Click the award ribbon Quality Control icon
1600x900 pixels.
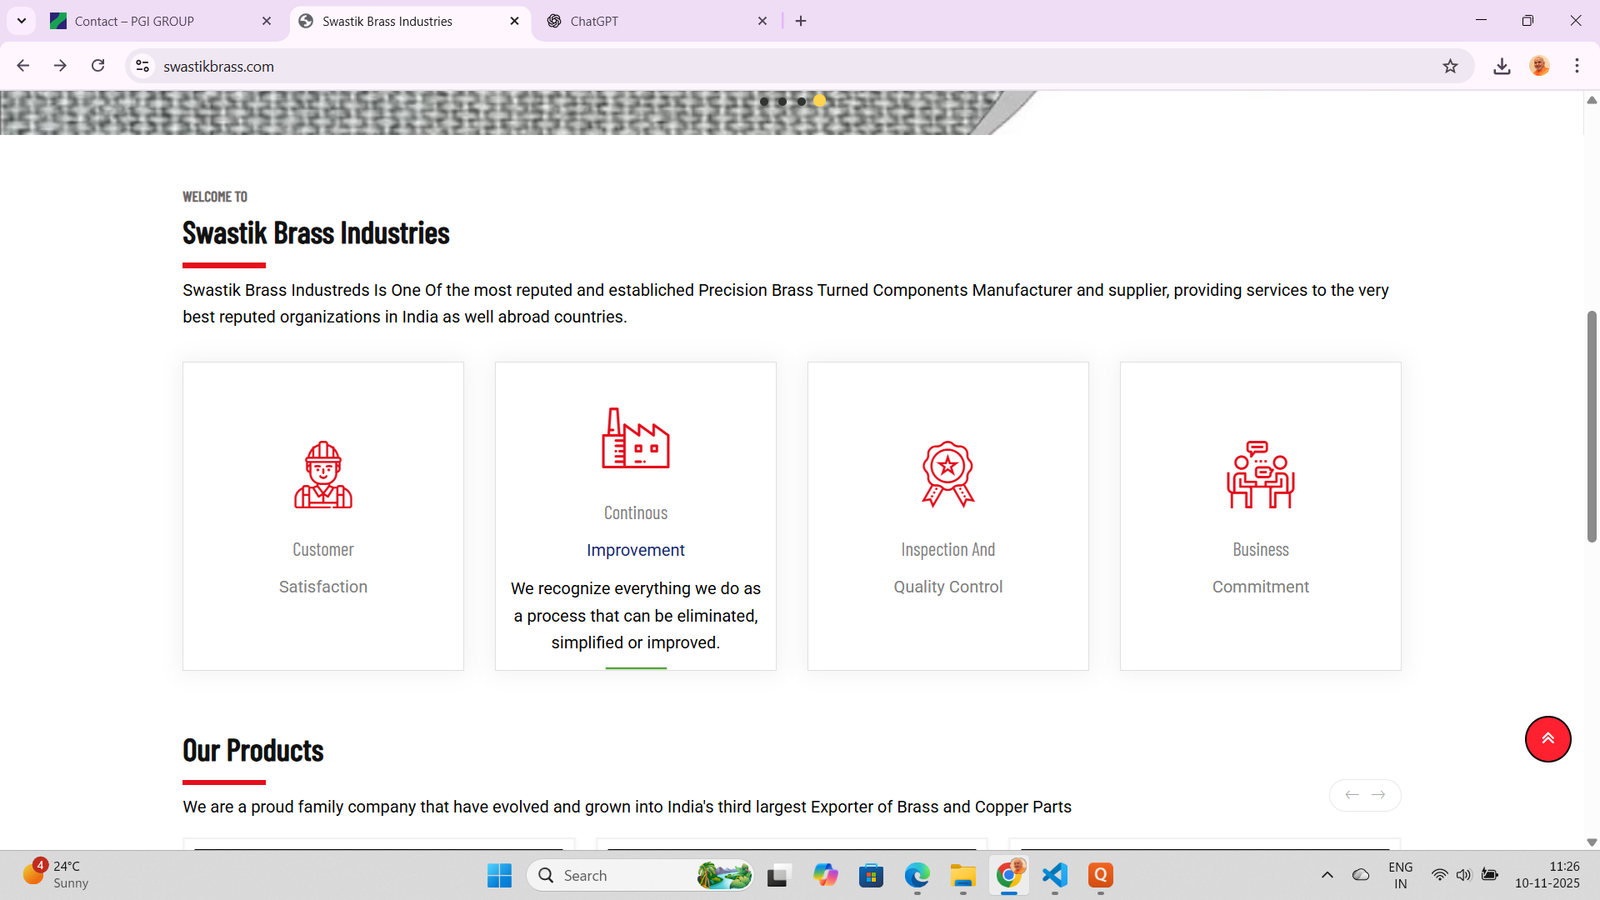947,474
